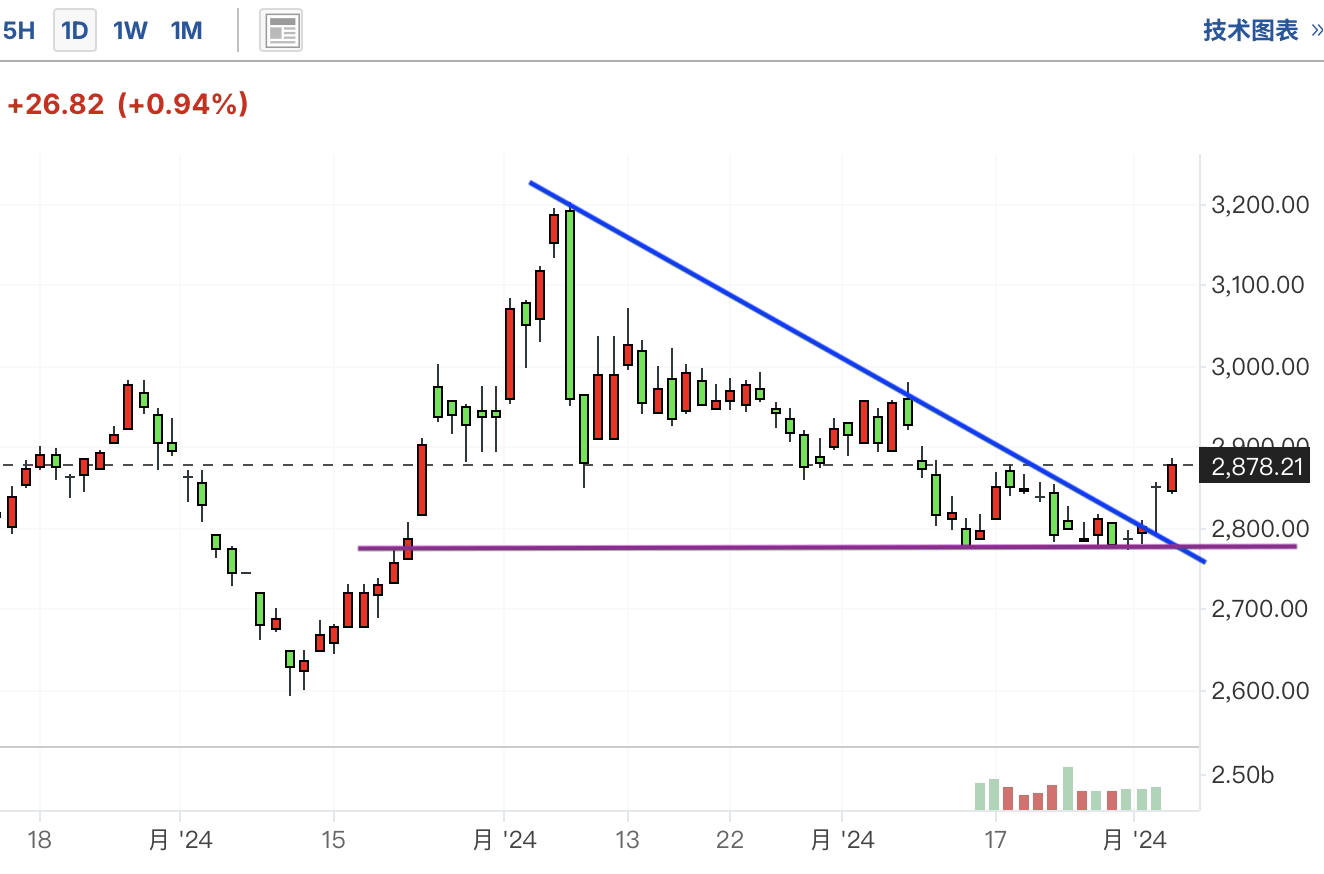Image resolution: width=1324 pixels, height=874 pixels.
Task: Switch chart to the 5H timeframe
Action: point(18,31)
